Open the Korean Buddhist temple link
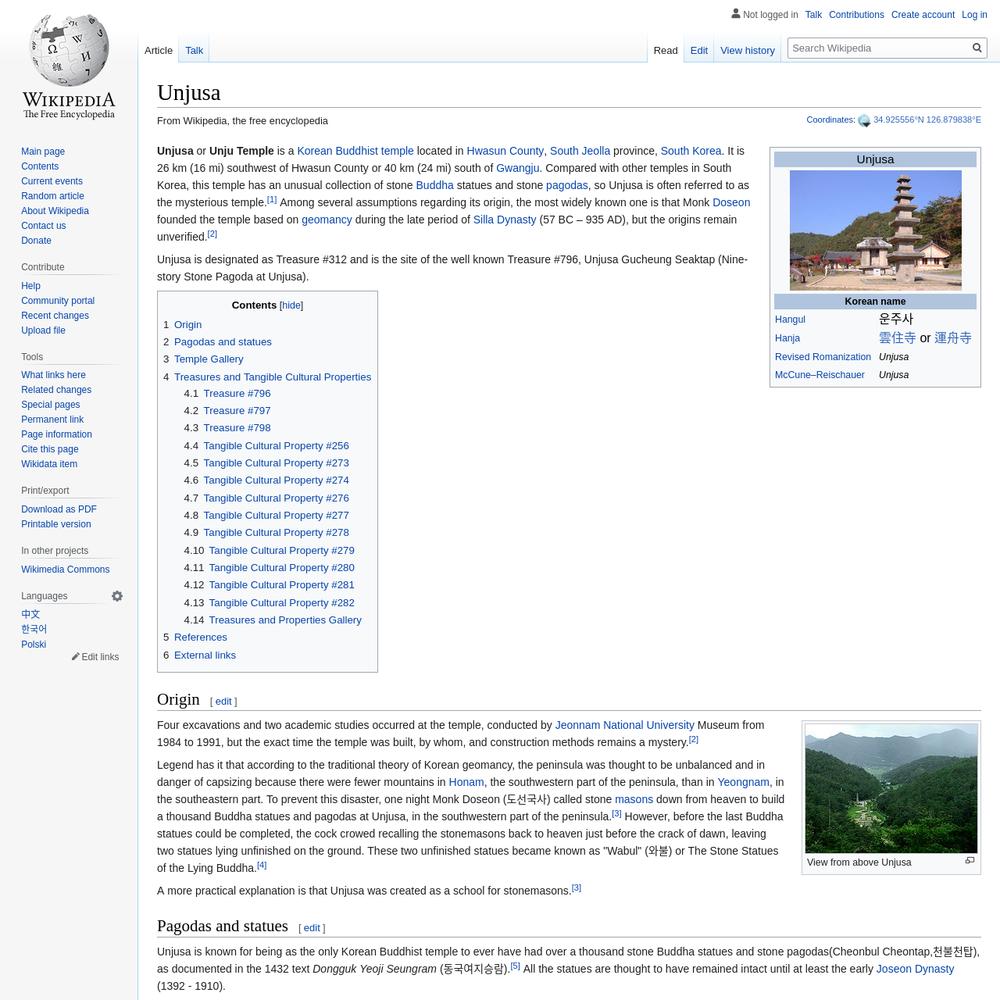 (355, 151)
